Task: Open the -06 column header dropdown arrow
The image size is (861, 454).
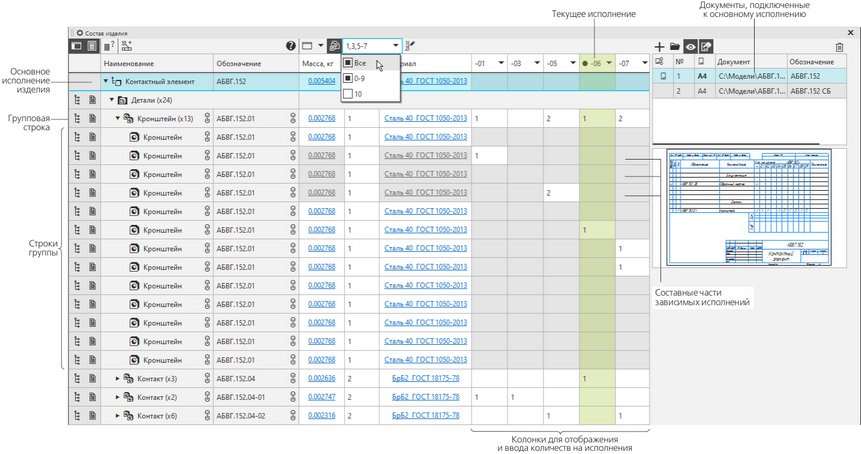Action: 608,63
